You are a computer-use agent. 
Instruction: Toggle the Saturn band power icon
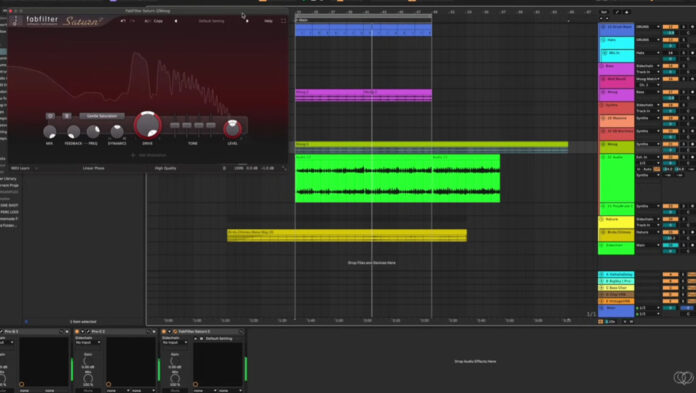pos(50,116)
